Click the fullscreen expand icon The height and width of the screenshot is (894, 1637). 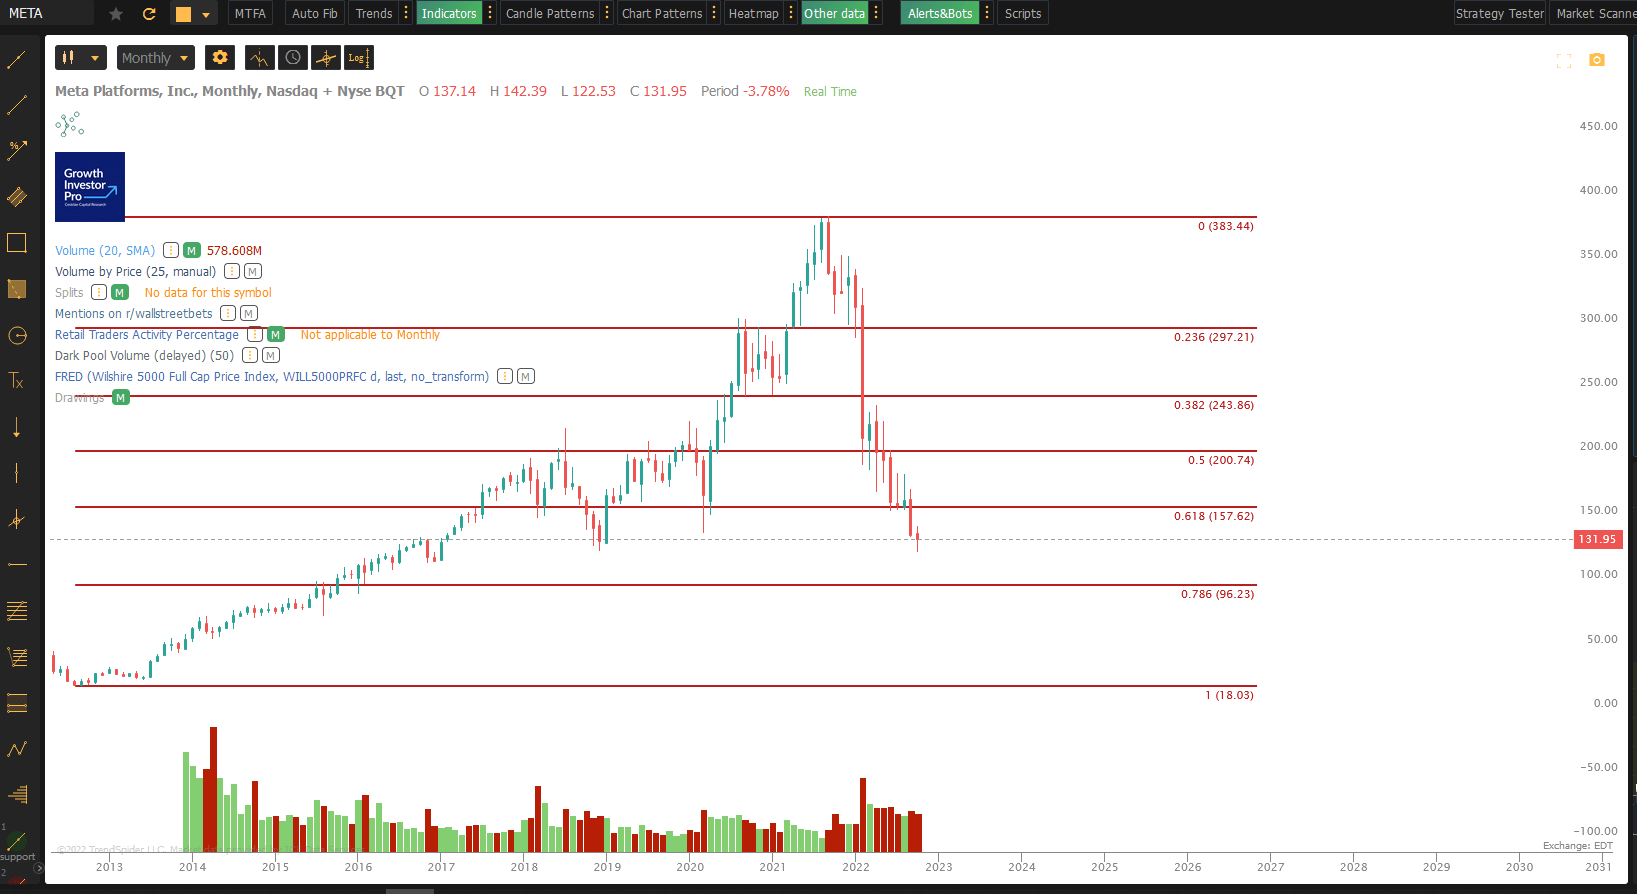click(x=1564, y=61)
